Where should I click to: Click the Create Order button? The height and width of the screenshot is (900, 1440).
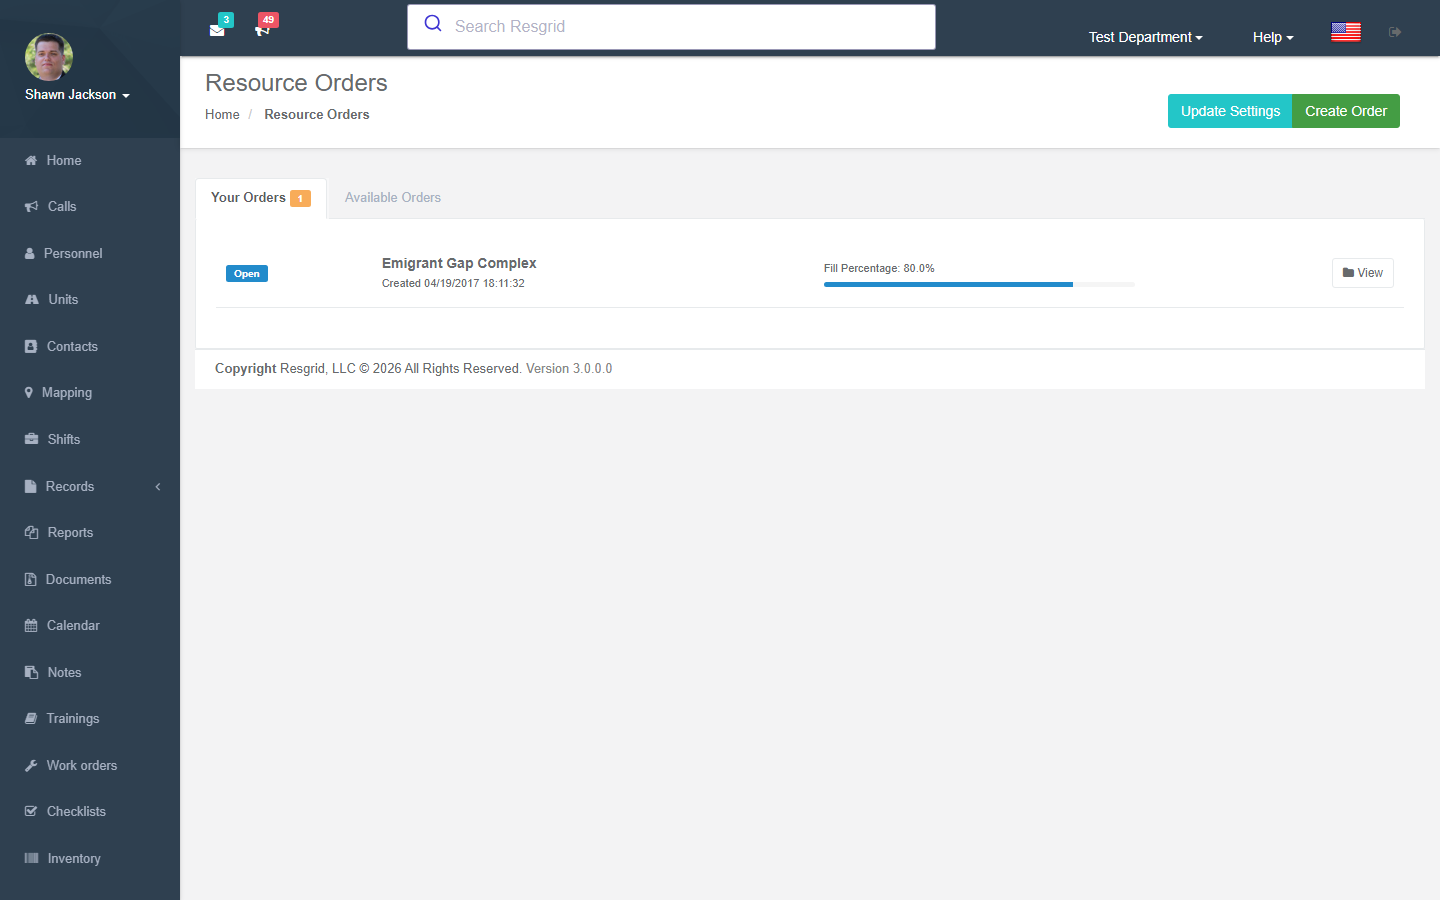(x=1346, y=111)
